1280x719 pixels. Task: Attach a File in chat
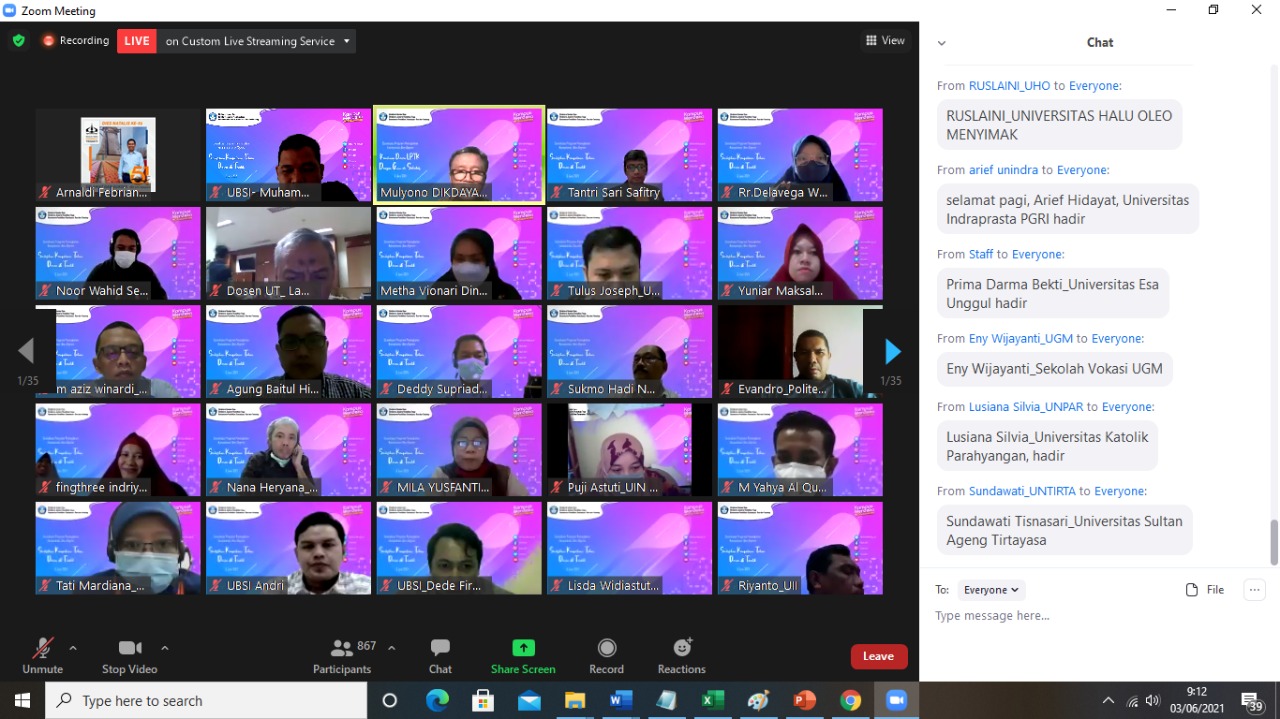tap(1205, 590)
